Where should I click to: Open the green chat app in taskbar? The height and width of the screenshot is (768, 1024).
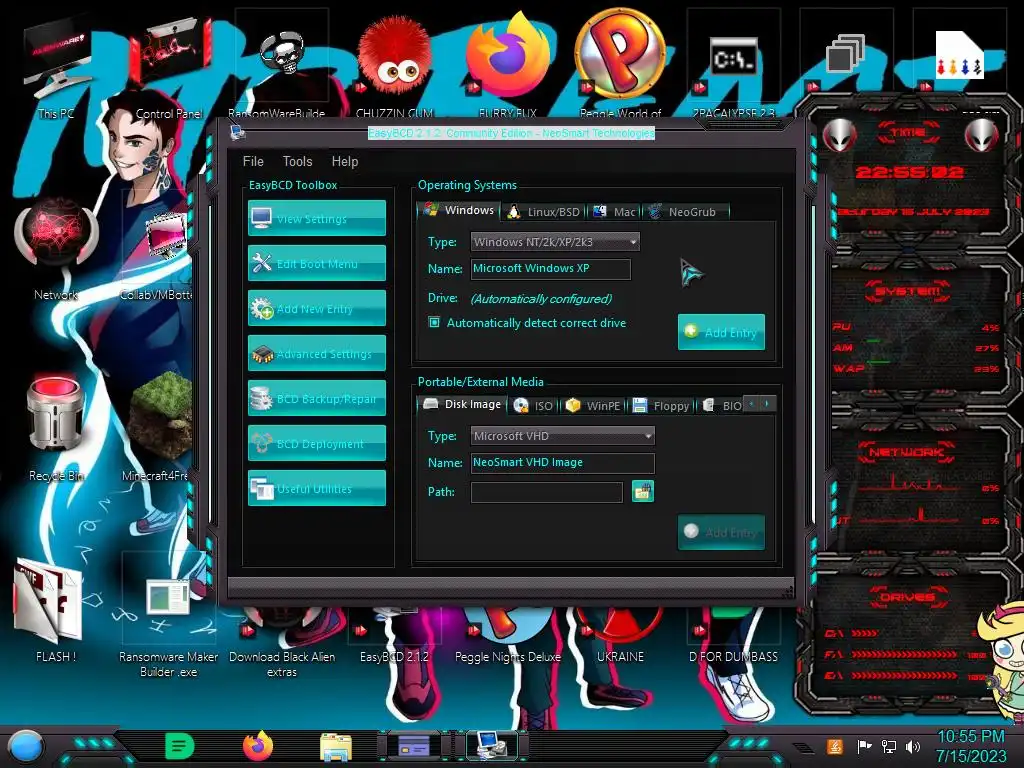[180, 746]
